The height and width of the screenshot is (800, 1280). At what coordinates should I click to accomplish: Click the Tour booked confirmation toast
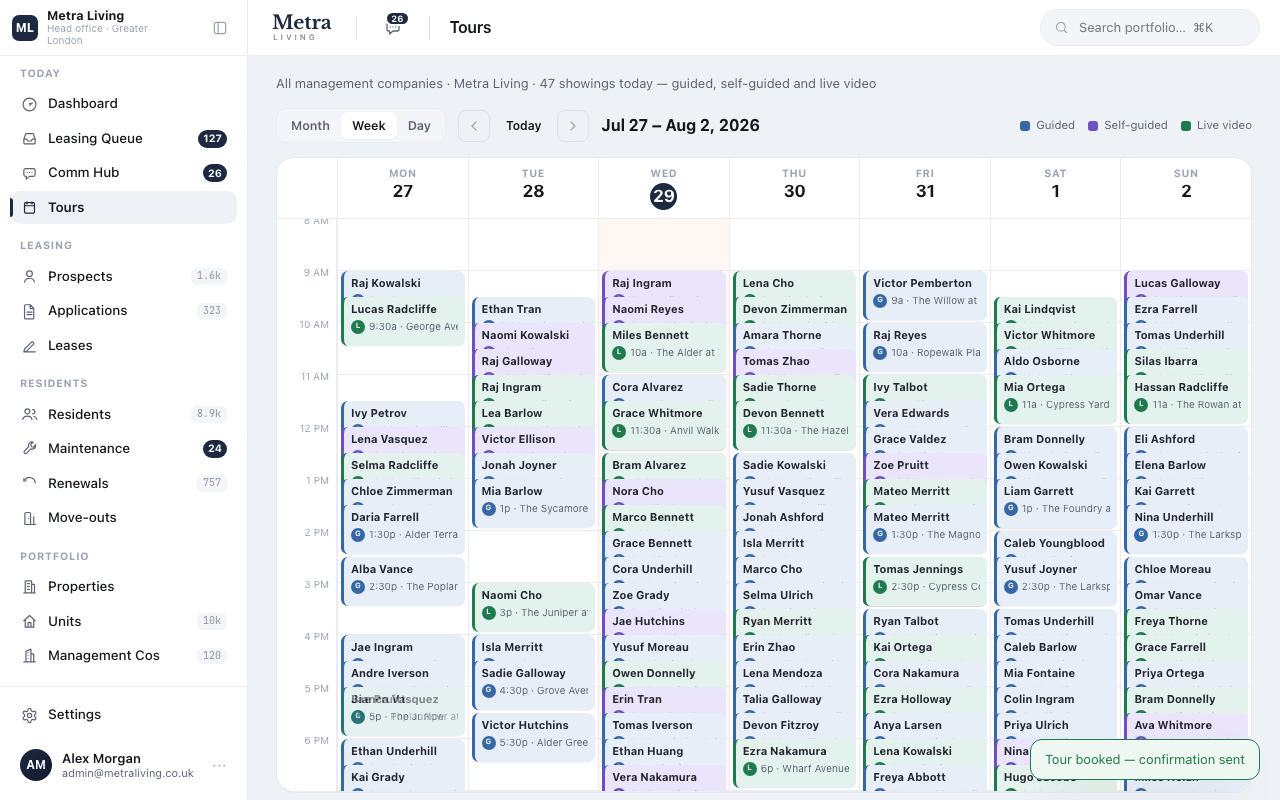click(x=1145, y=760)
